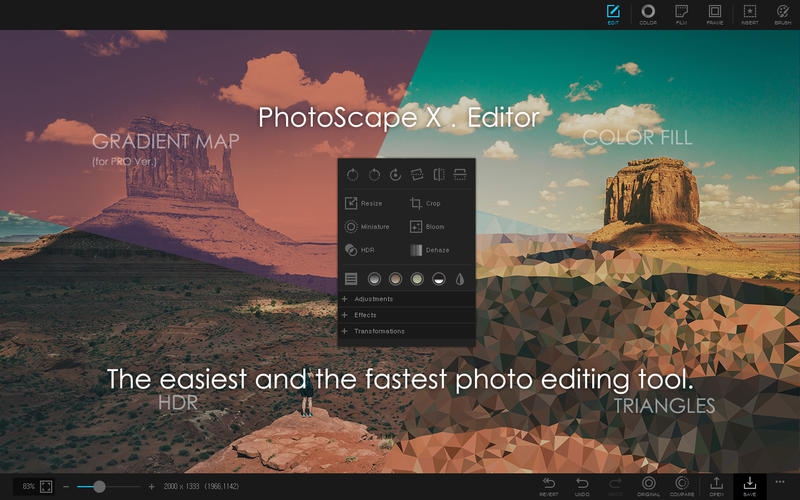Image resolution: width=800 pixels, height=500 pixels.
Task: Click the '2000 x 1333' image size text
Action: (182, 486)
